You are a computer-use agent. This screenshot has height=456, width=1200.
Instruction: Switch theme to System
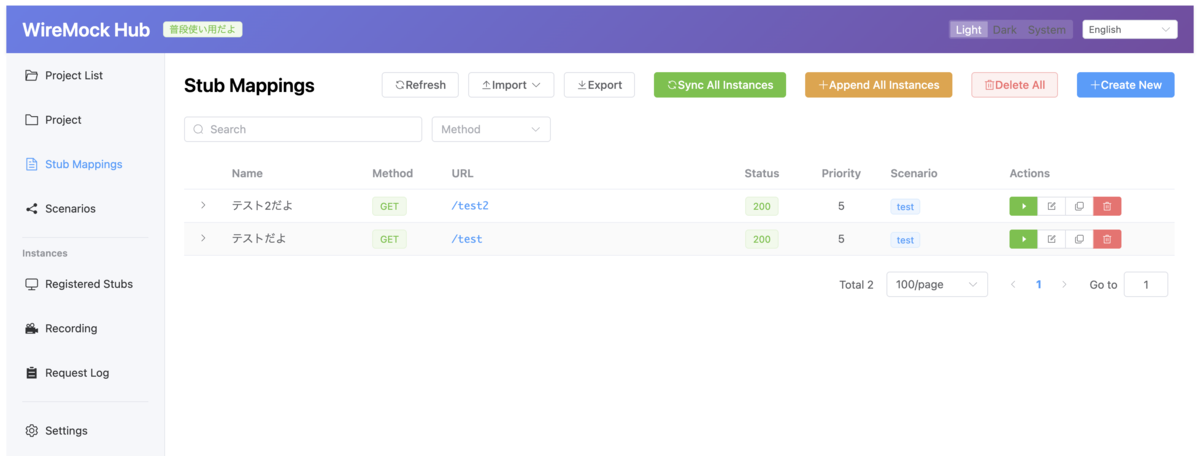[x=1047, y=30]
